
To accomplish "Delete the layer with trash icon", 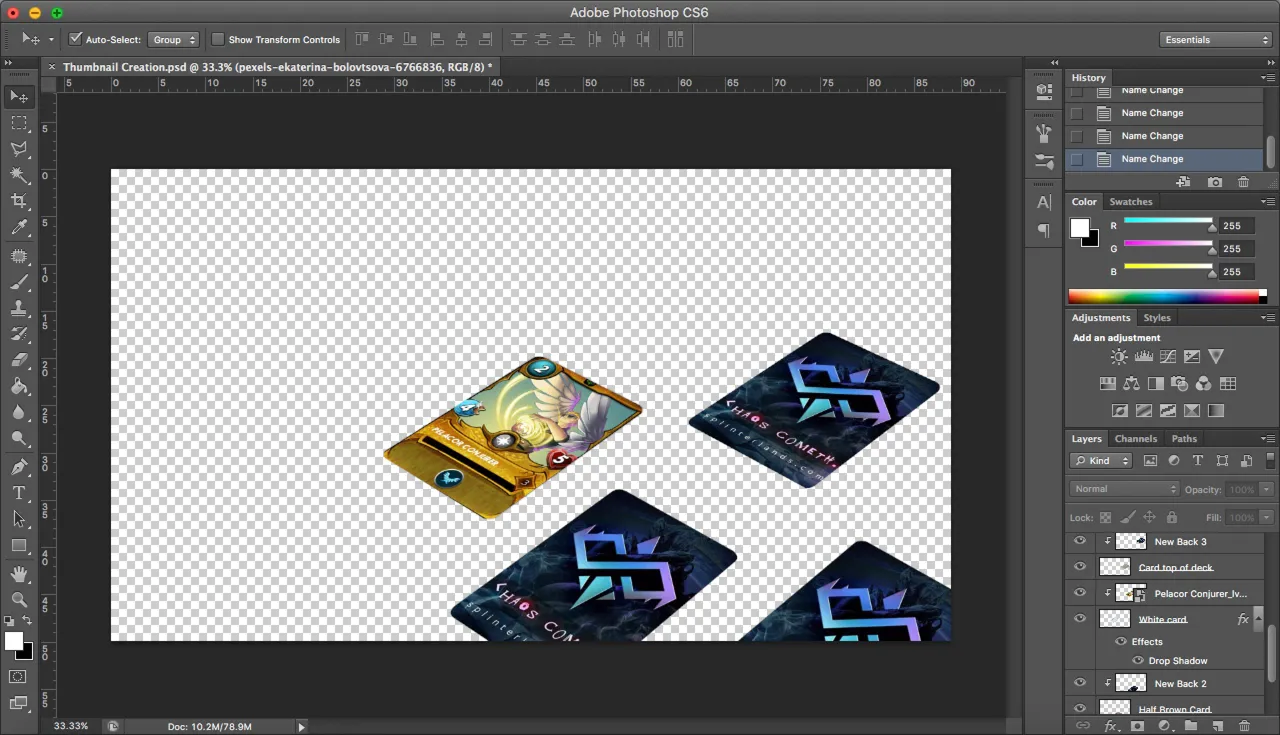I will click(x=1244, y=726).
